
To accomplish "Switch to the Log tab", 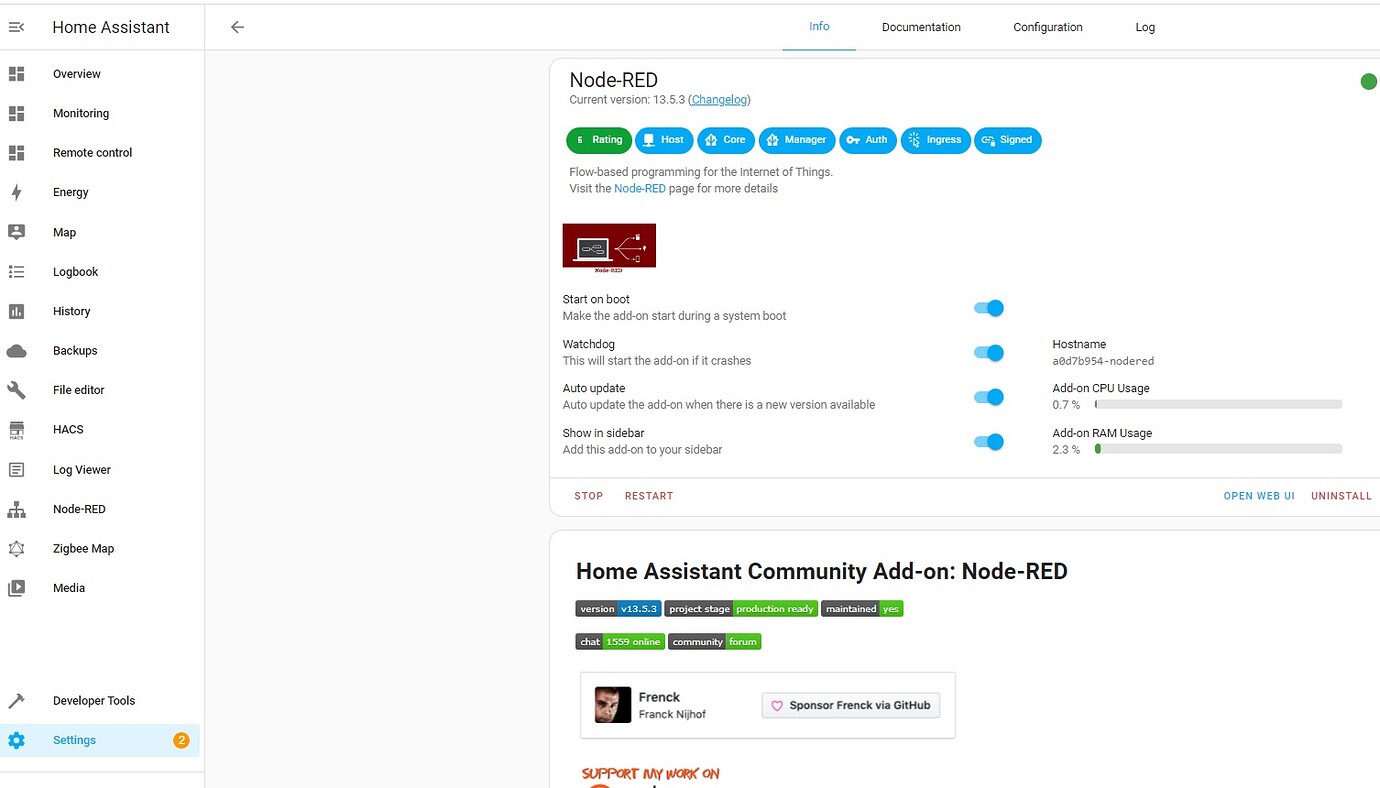I will click(1145, 27).
